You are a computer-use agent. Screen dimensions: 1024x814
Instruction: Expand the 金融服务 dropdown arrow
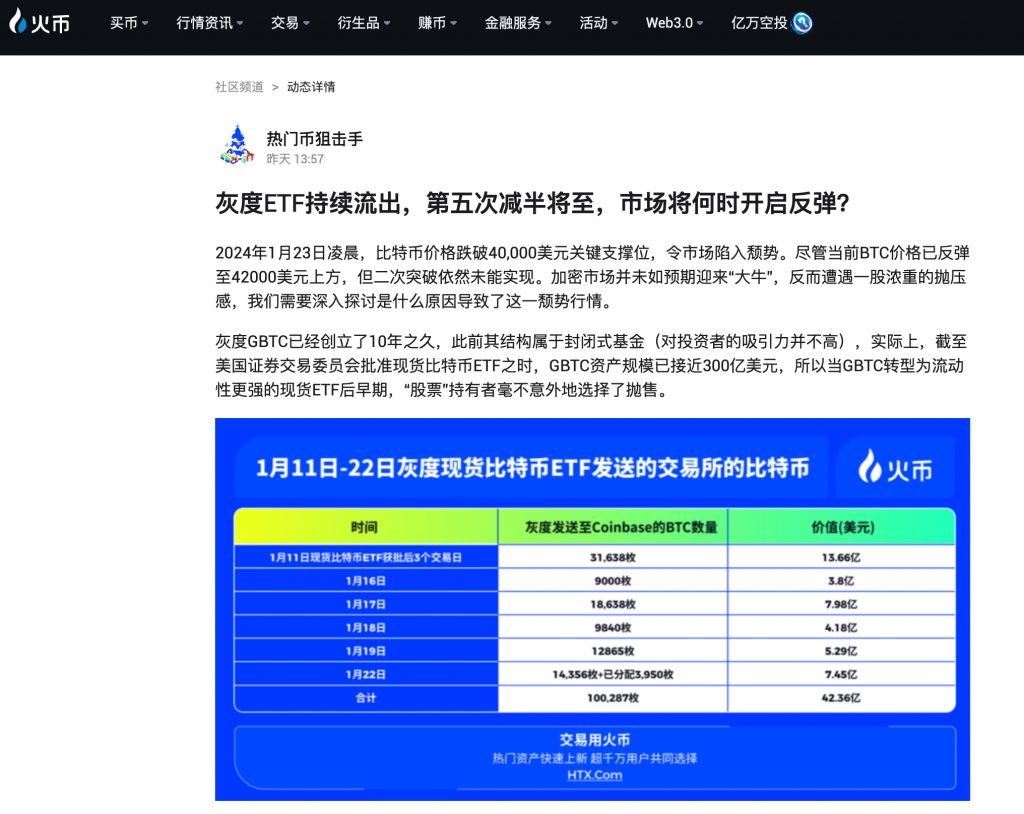549,24
